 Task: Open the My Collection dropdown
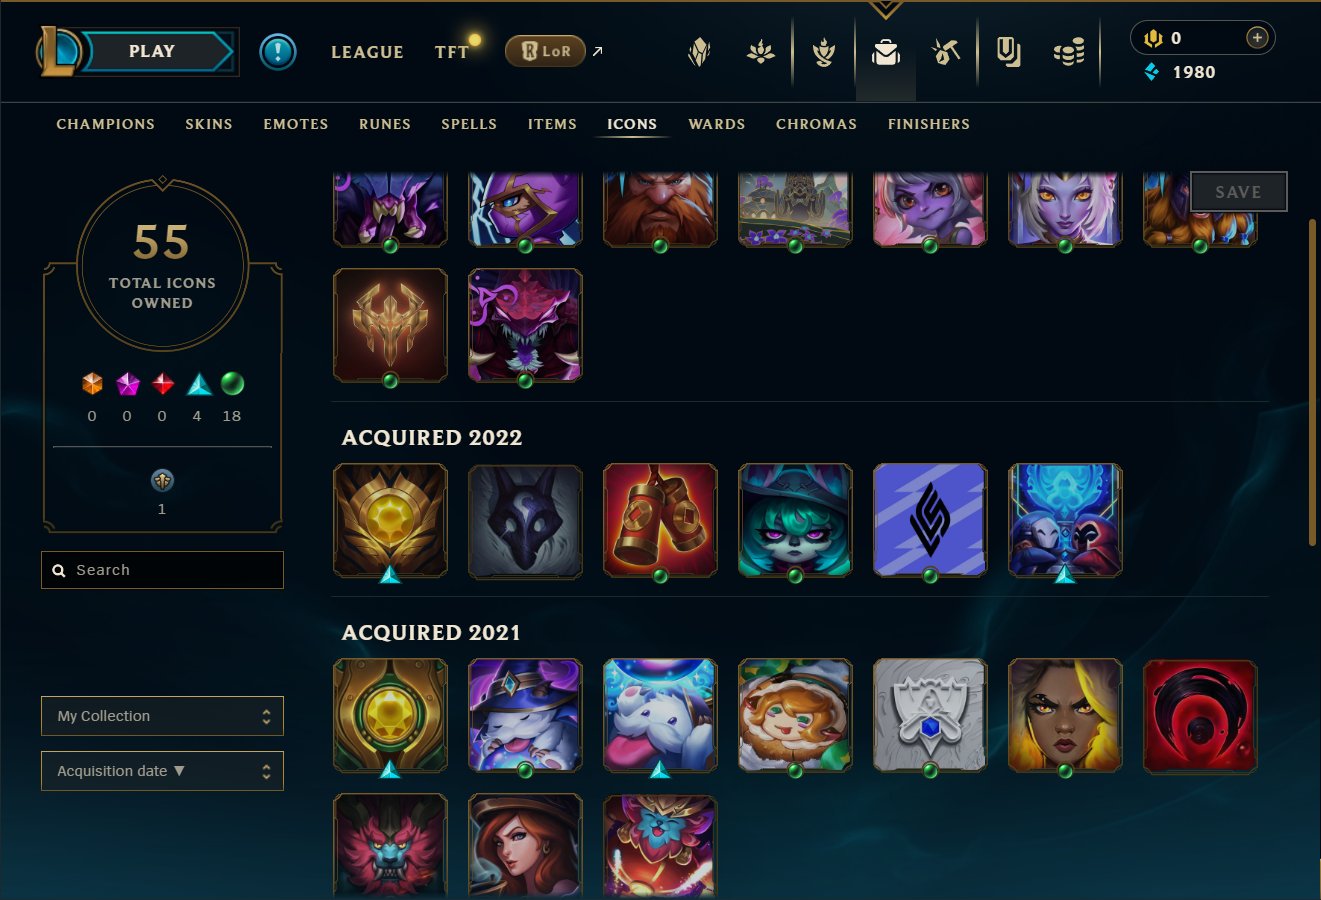tap(162, 716)
